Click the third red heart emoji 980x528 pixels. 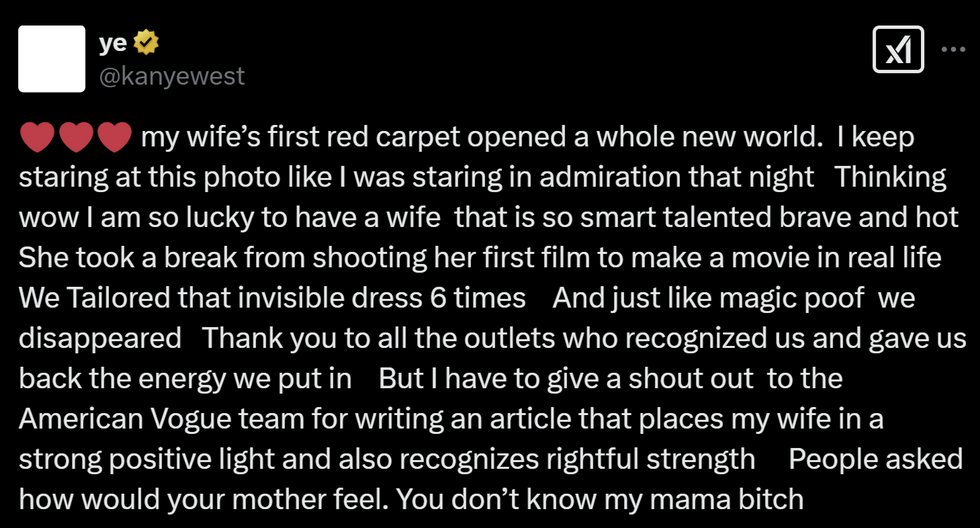click(x=114, y=137)
